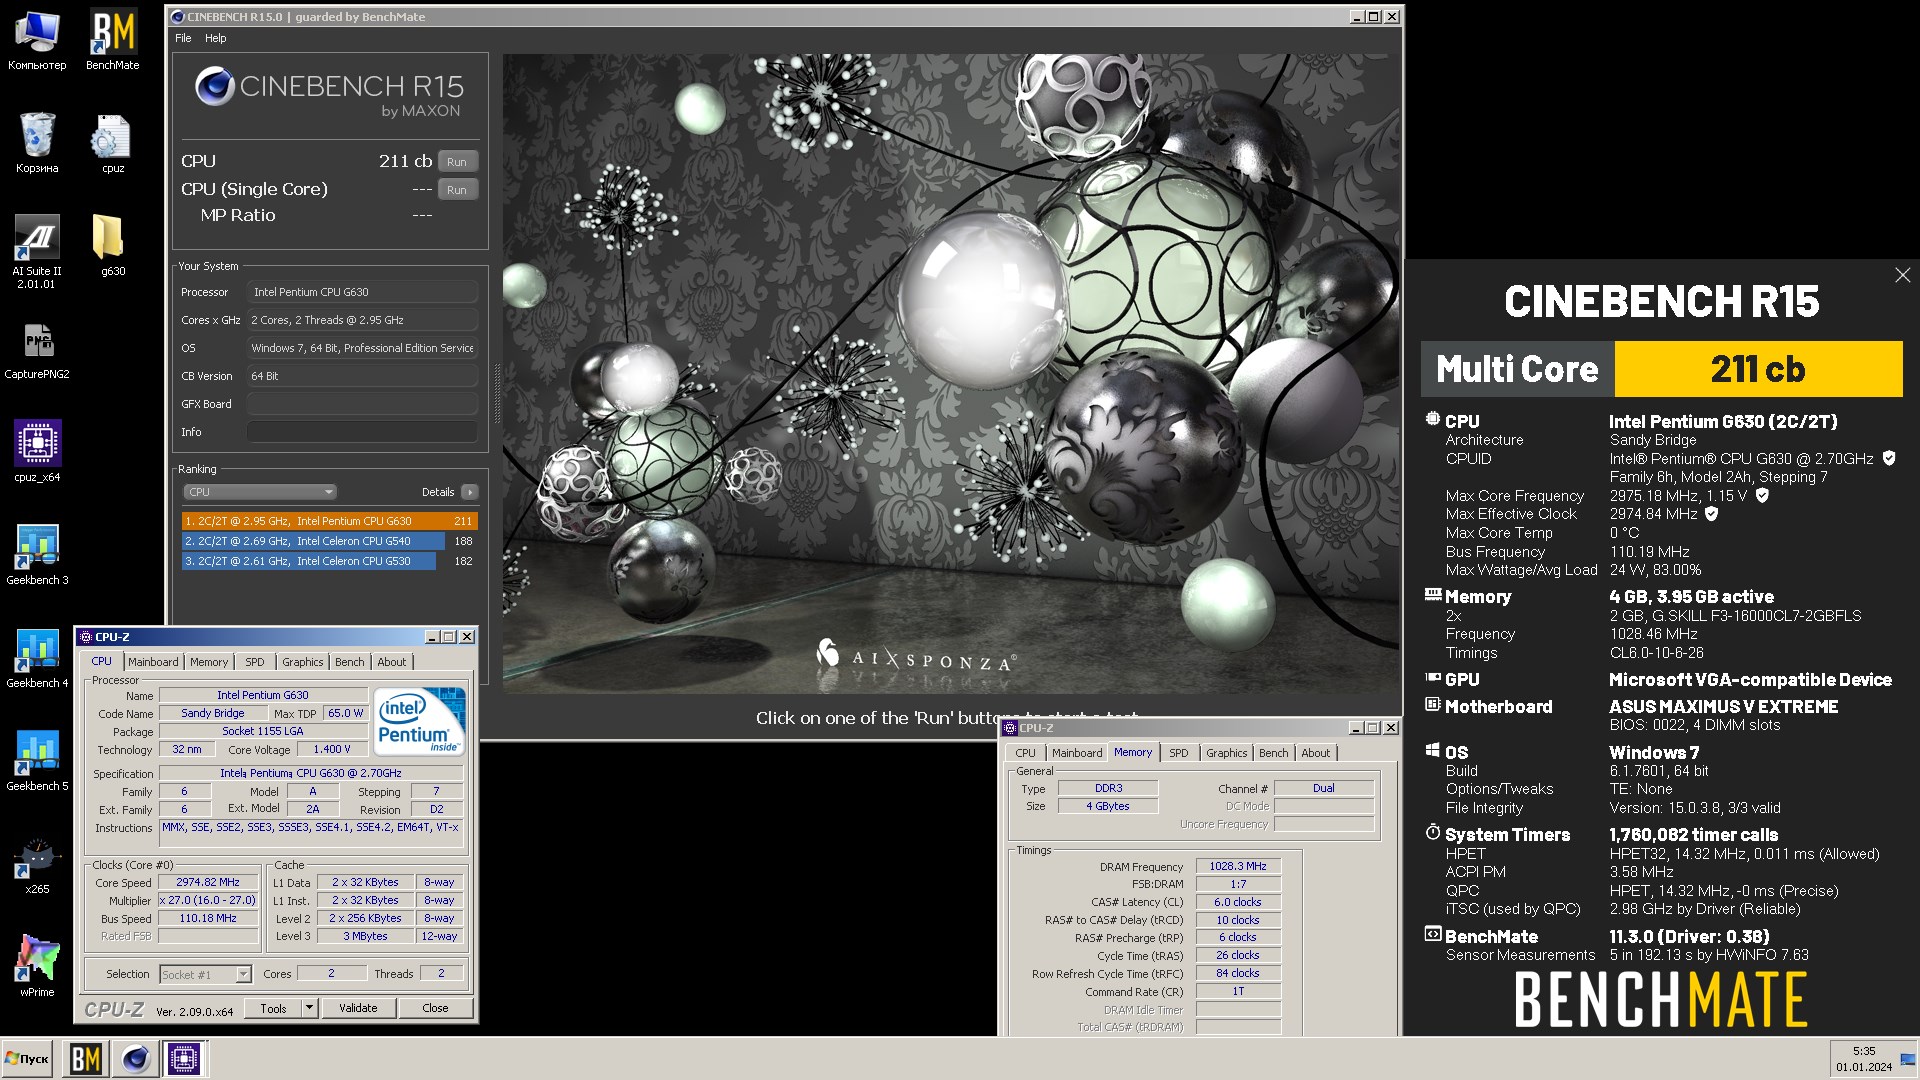
Task: Open the g630 folder icon
Action: click(x=112, y=245)
